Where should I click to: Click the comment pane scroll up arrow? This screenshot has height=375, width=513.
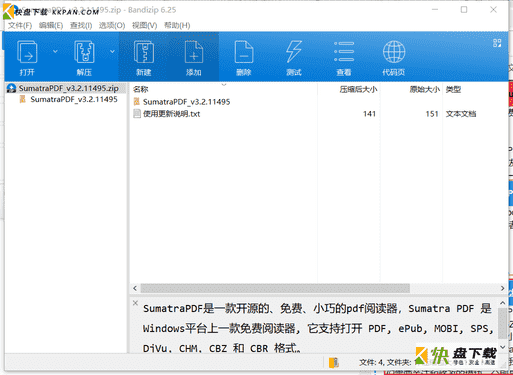pos(502,303)
